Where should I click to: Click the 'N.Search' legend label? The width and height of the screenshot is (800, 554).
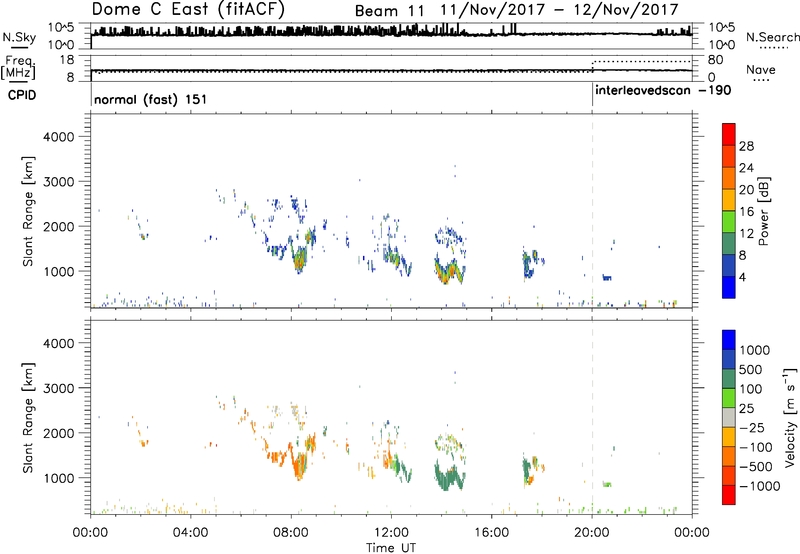pyautogui.click(x=772, y=37)
